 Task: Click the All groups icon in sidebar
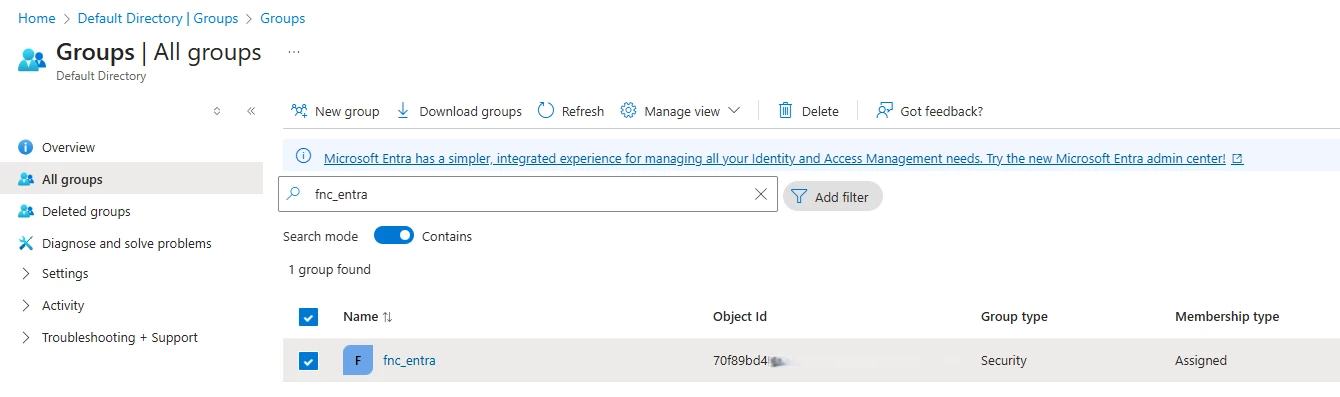coord(26,179)
